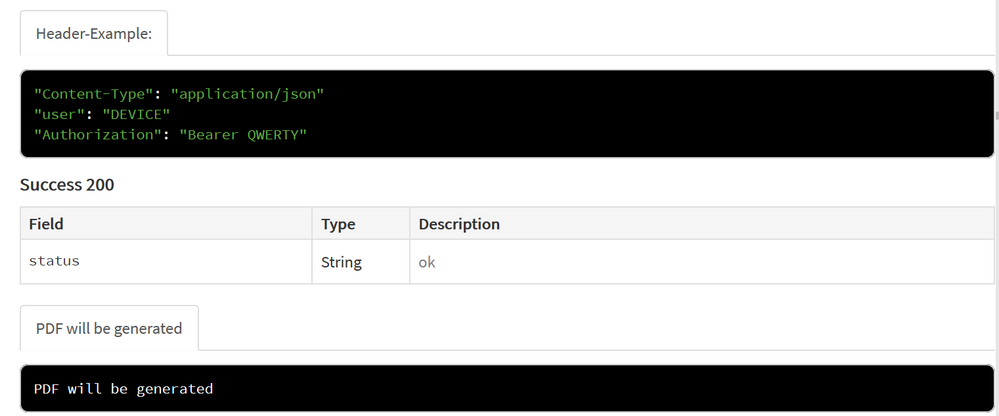Click the blank tab strip beside the PDF tab
The width and height of the screenshot is (999, 416).
click(x=600, y=328)
